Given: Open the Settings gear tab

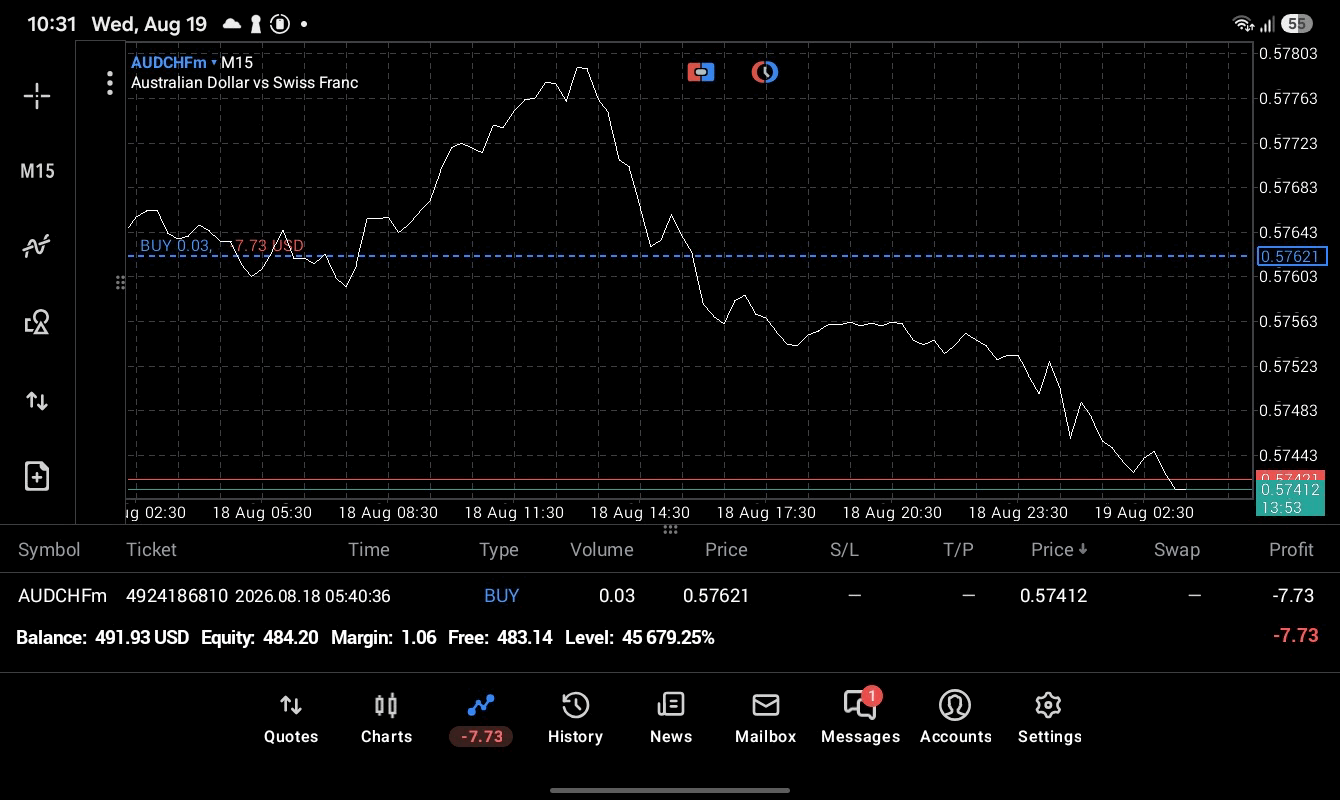Looking at the screenshot, I should click(1049, 719).
